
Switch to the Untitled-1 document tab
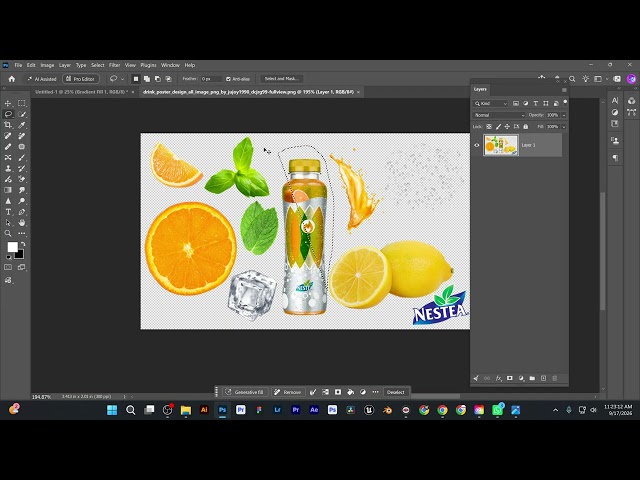(x=81, y=92)
